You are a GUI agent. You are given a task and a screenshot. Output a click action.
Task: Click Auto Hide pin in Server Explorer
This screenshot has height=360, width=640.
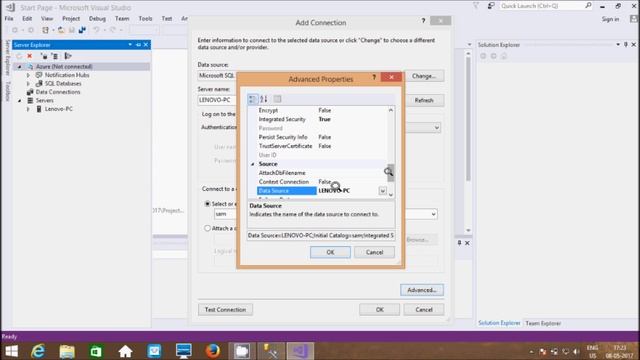[138, 44]
